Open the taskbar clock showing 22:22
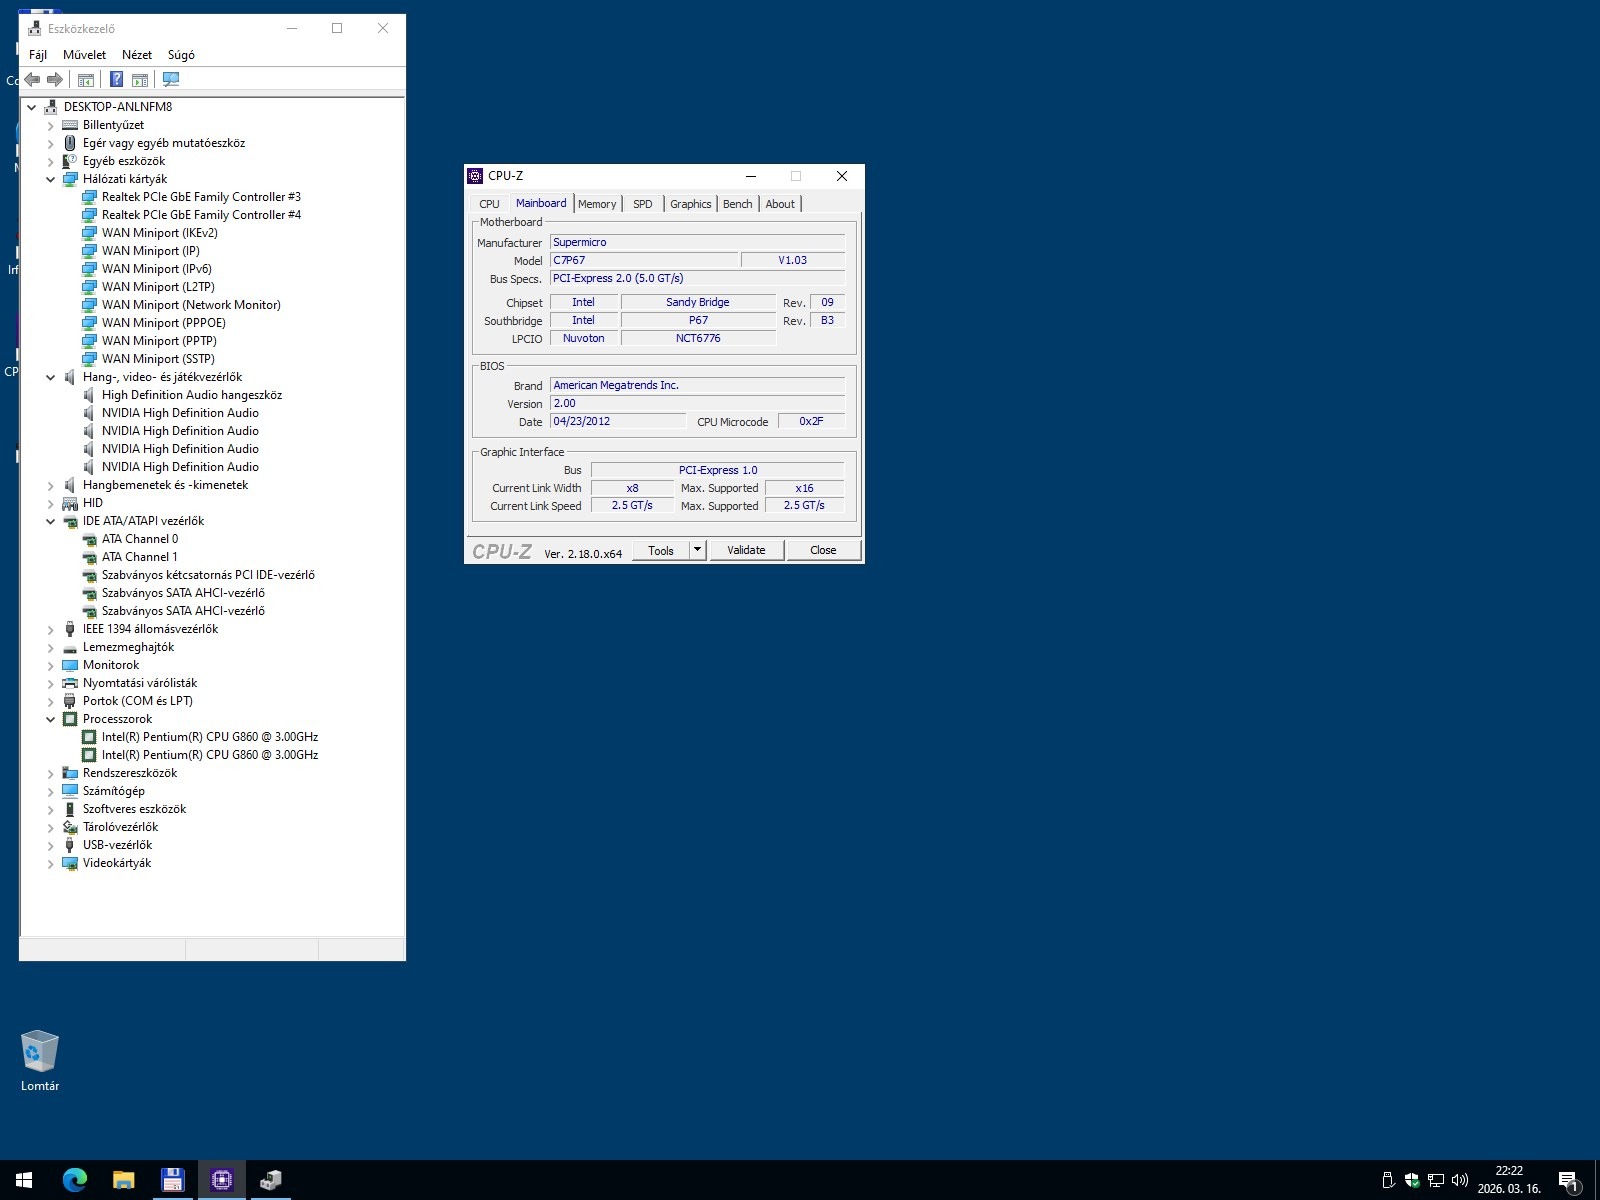This screenshot has width=1600, height=1200. (x=1509, y=1180)
